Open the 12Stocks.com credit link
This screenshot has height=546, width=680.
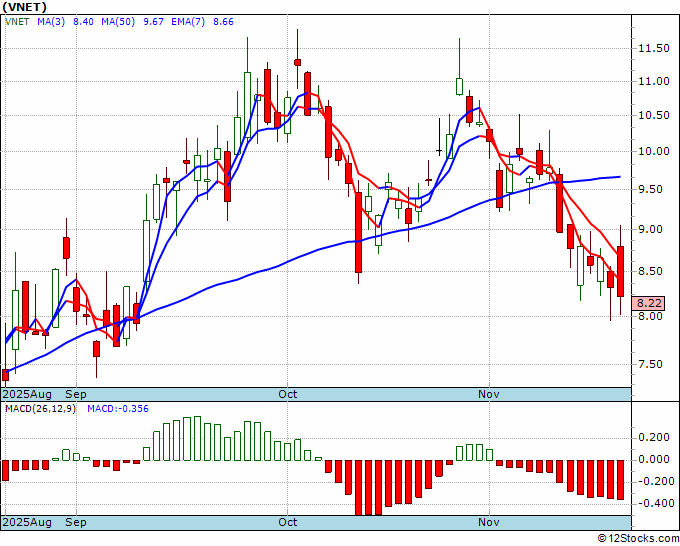pyautogui.click(x=638, y=539)
